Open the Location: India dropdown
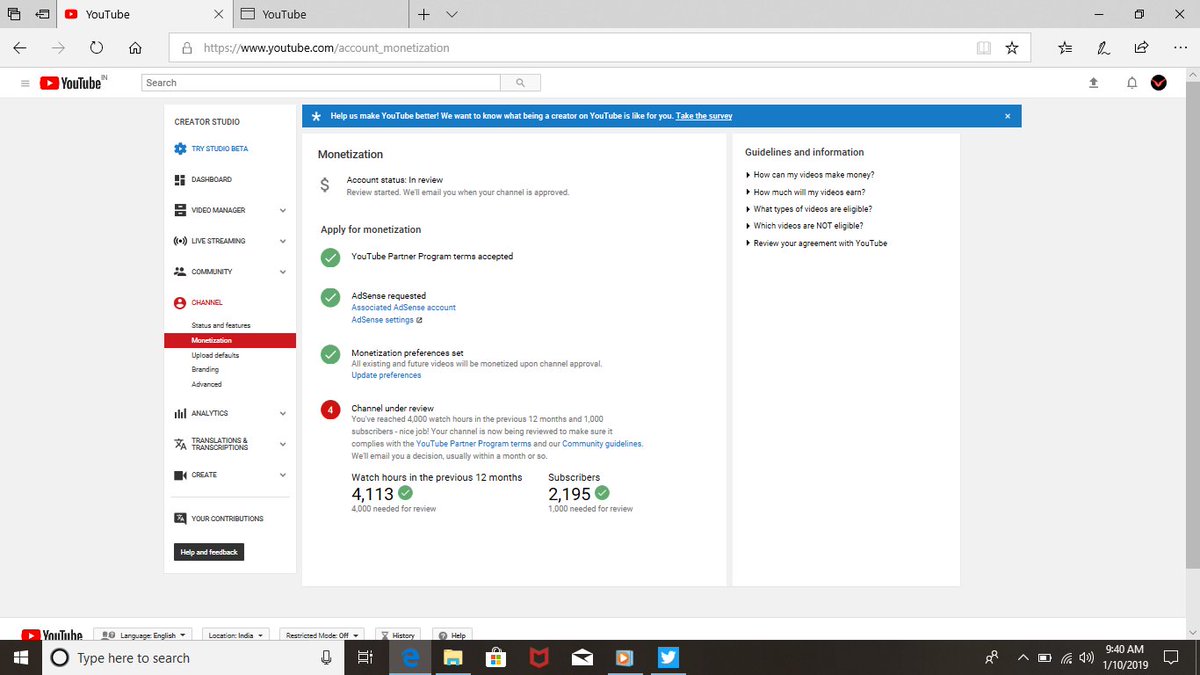 [236, 635]
